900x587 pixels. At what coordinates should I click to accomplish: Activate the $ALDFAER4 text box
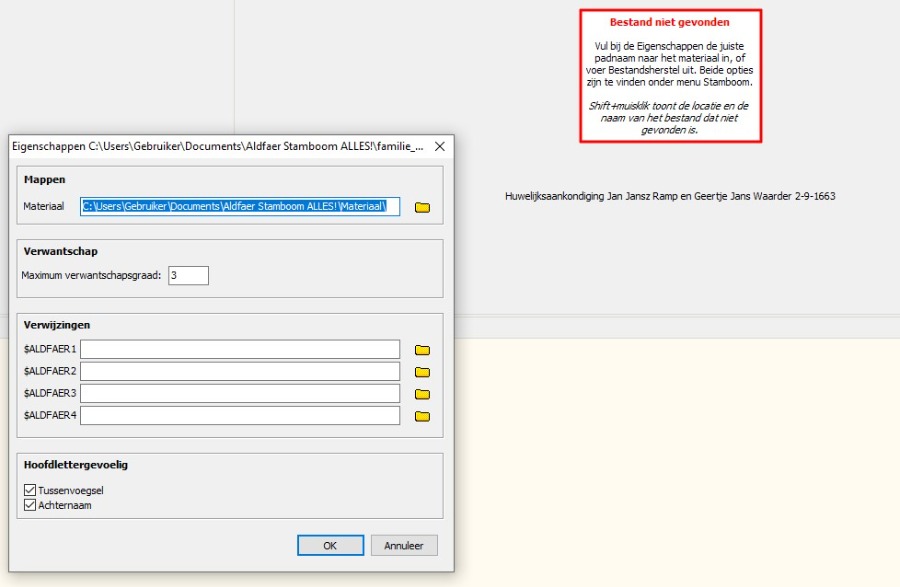pyautogui.click(x=240, y=416)
